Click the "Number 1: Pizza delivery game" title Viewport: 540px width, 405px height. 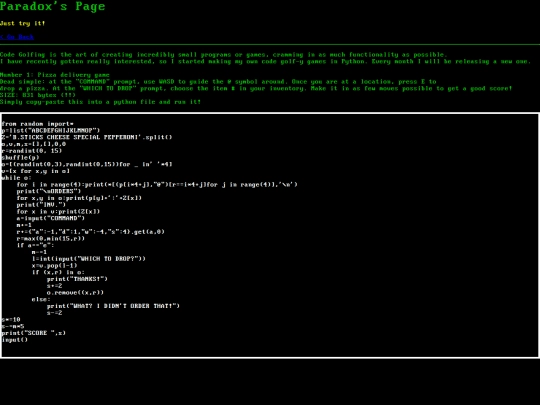coord(55,75)
